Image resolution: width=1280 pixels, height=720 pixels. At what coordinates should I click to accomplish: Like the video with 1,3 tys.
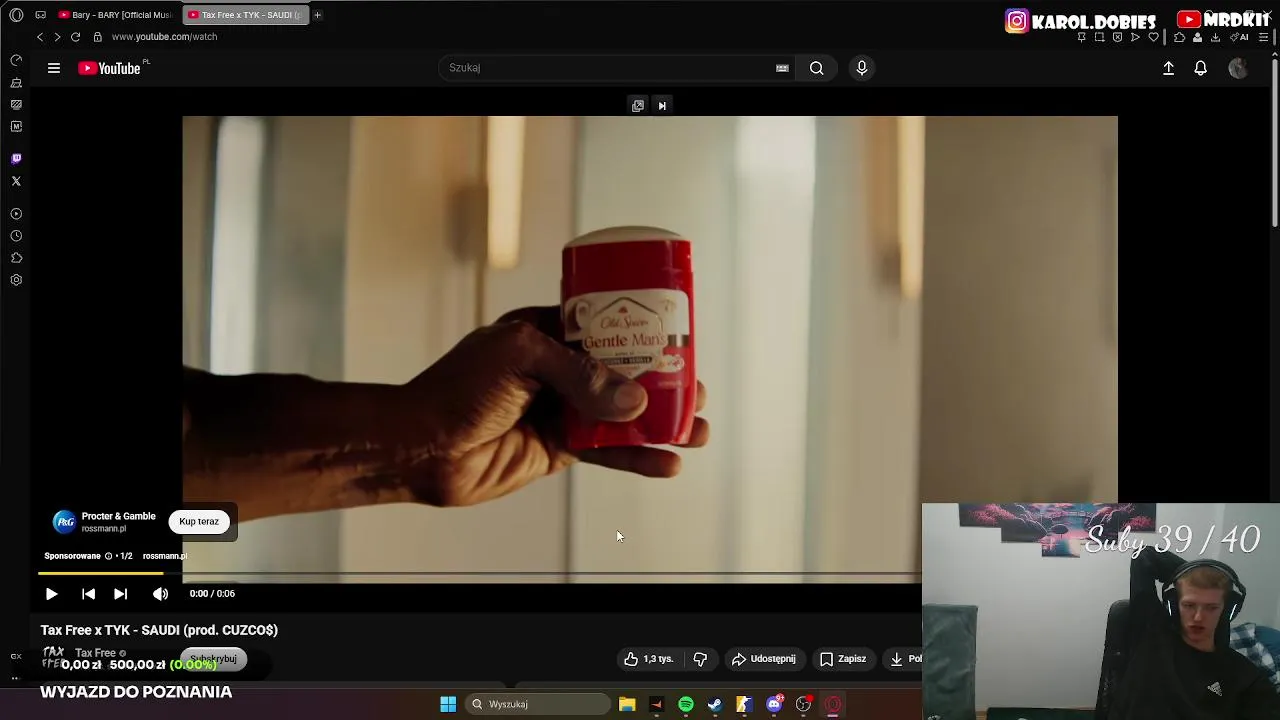coord(649,659)
